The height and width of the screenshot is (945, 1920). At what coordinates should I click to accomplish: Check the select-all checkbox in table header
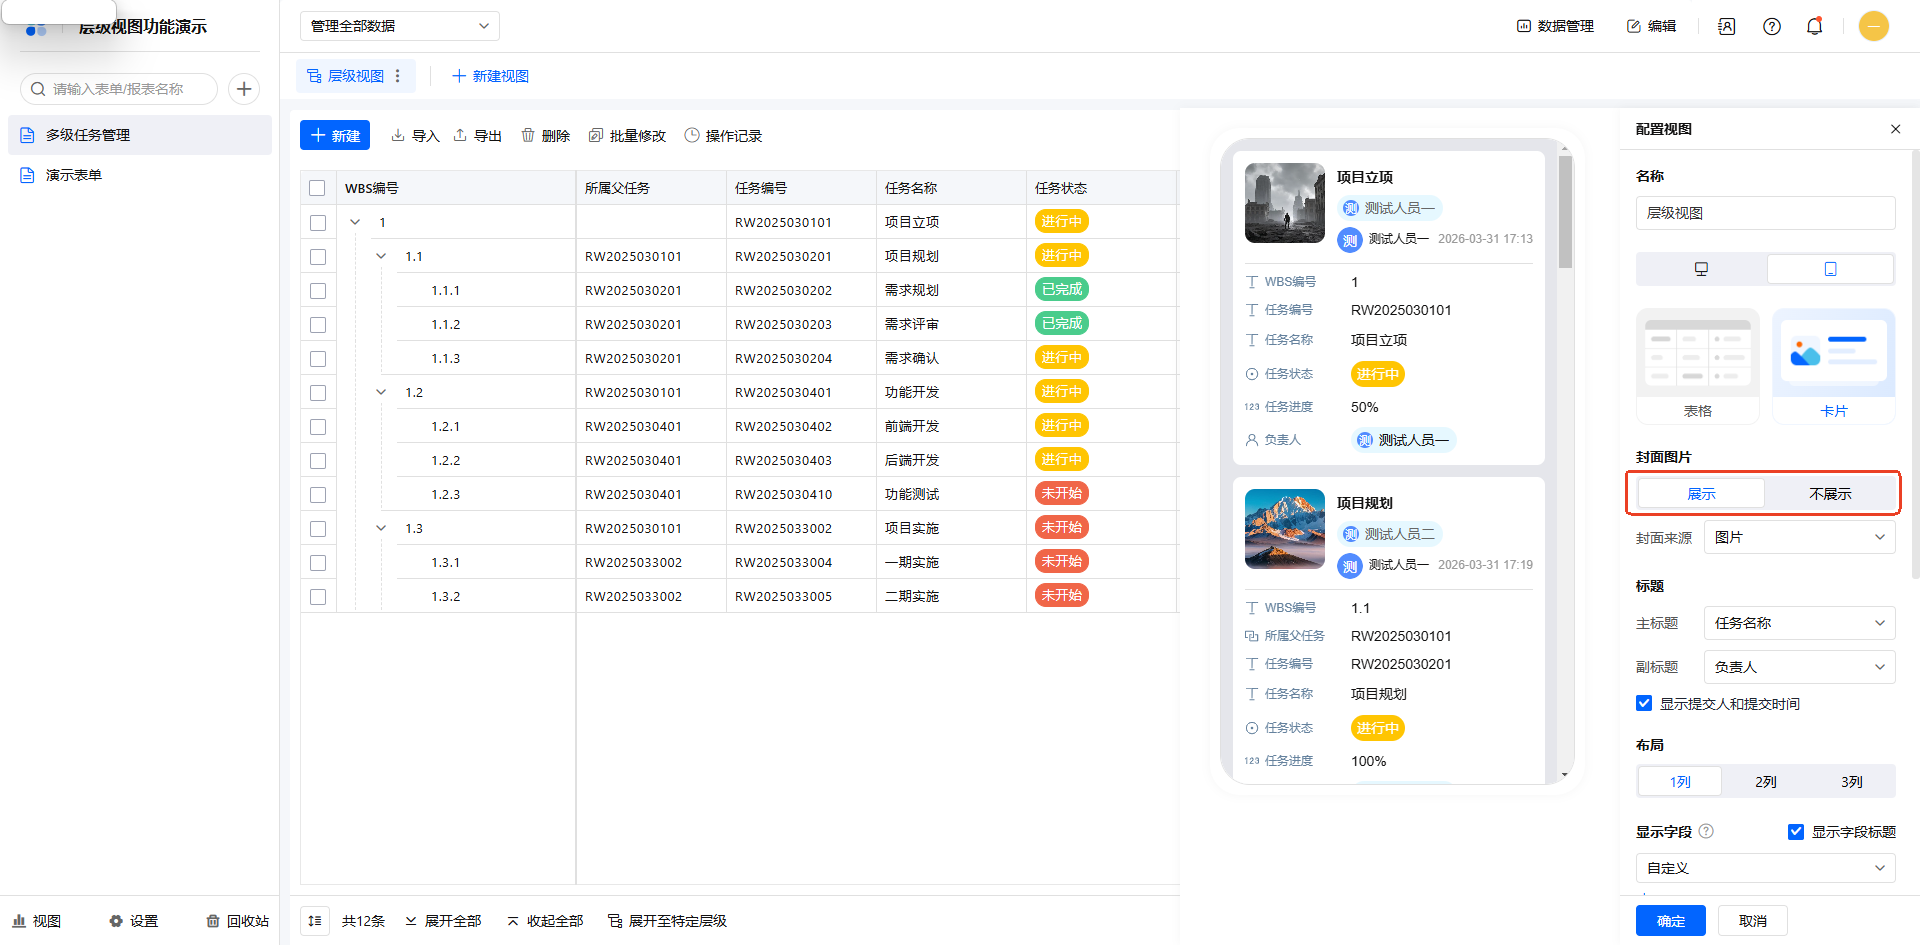(318, 188)
